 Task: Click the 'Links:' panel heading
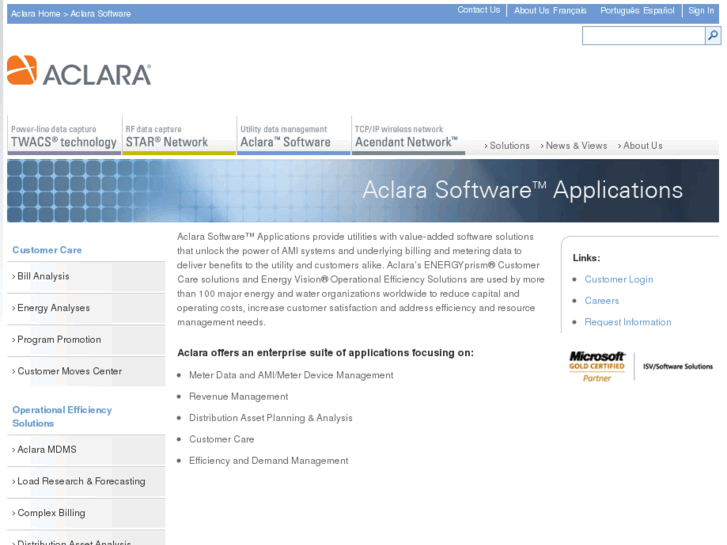(586, 258)
